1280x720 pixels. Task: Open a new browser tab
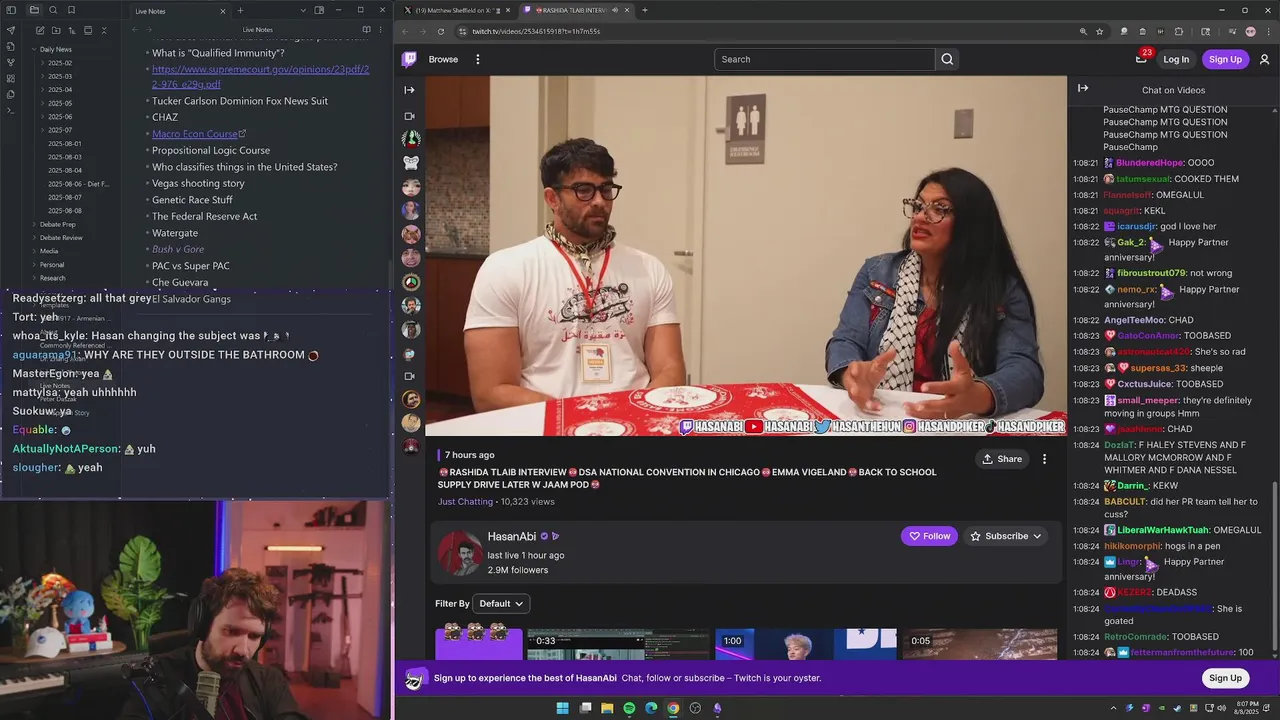(x=644, y=10)
